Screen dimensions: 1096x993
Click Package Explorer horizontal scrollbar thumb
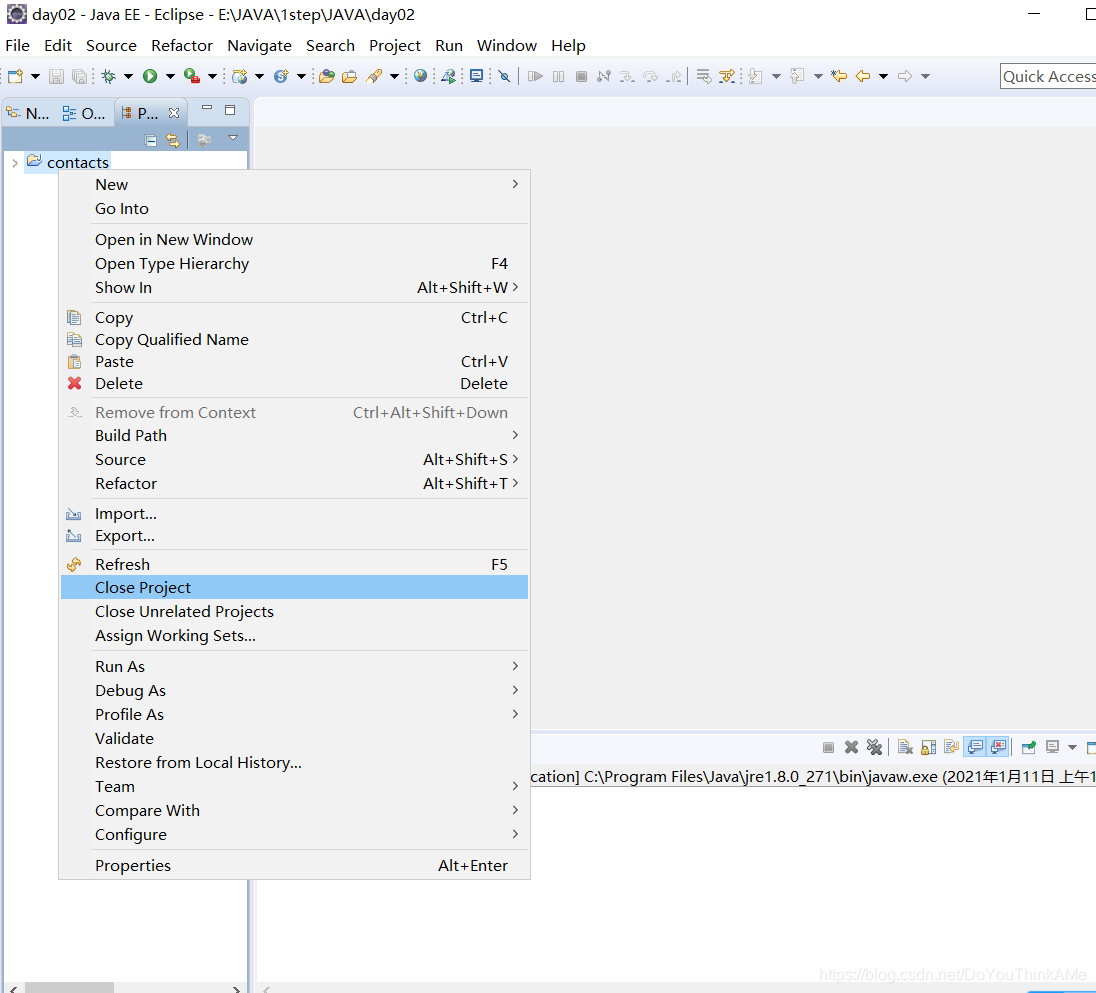(x=69, y=987)
